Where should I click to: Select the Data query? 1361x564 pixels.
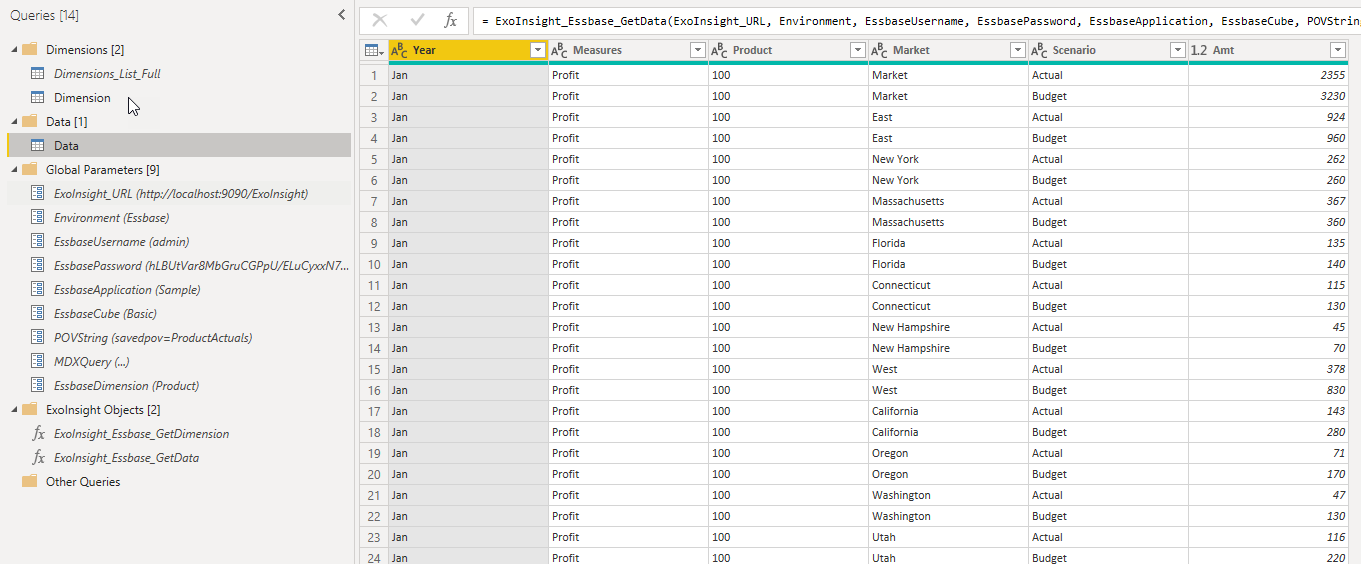click(x=66, y=145)
